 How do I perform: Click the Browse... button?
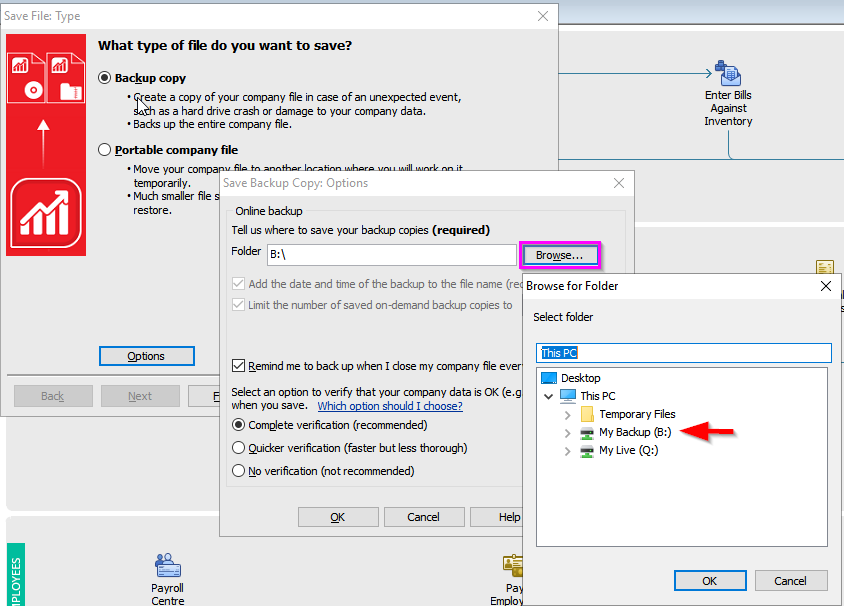tap(559, 255)
